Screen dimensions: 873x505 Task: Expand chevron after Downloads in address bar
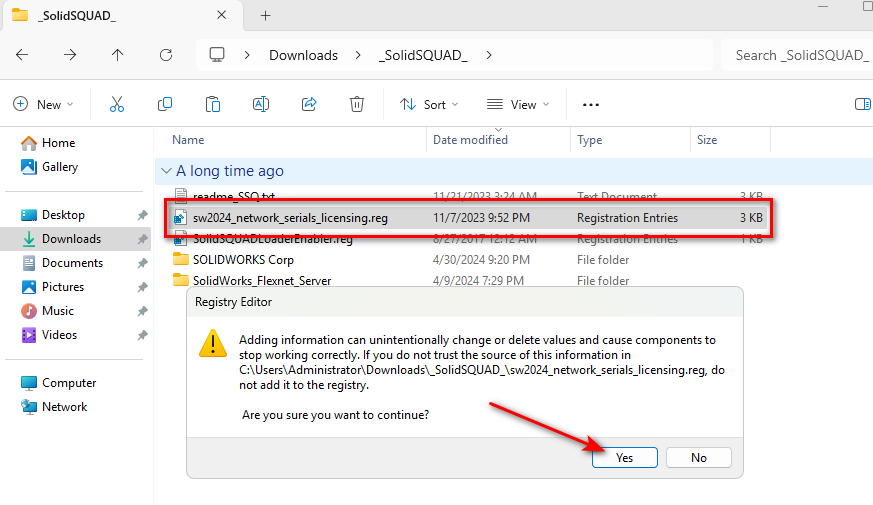tap(358, 55)
